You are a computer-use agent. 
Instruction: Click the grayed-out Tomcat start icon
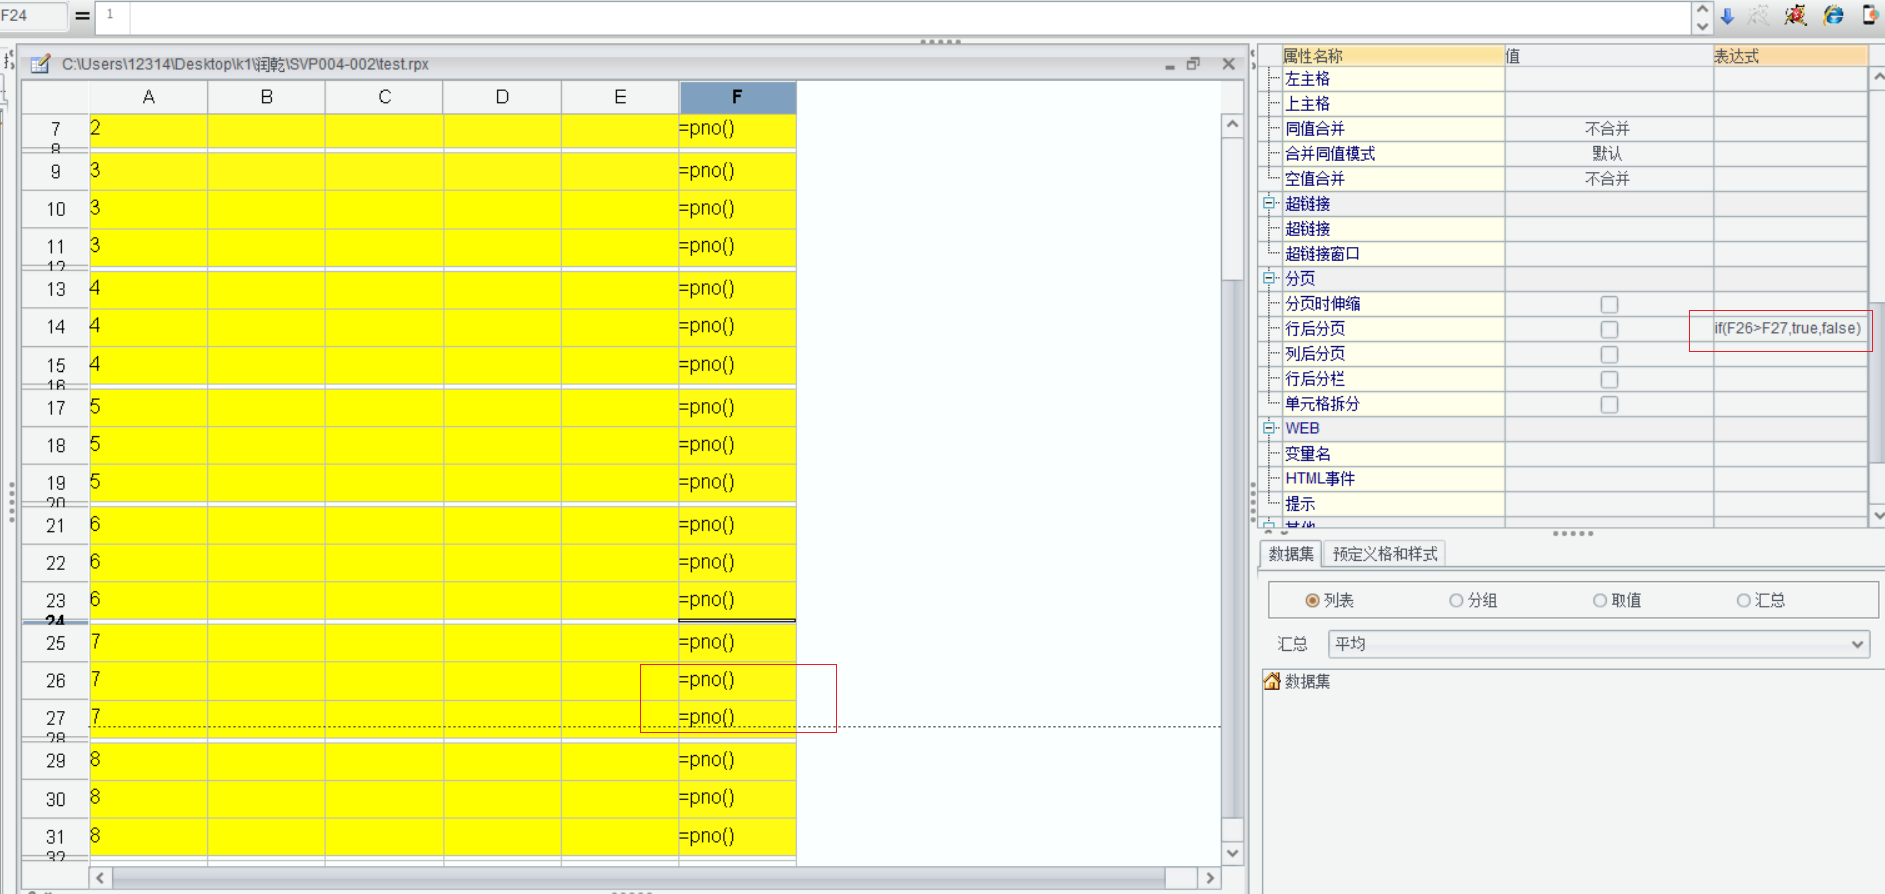click(x=1759, y=15)
